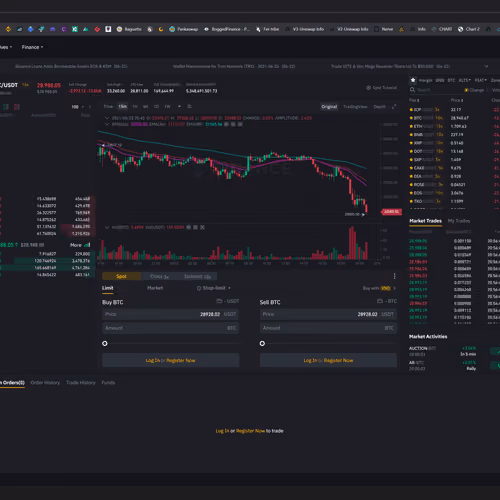Switch the chart to Original view
Image resolution: width=500 pixels, height=500 pixels.
(329, 107)
